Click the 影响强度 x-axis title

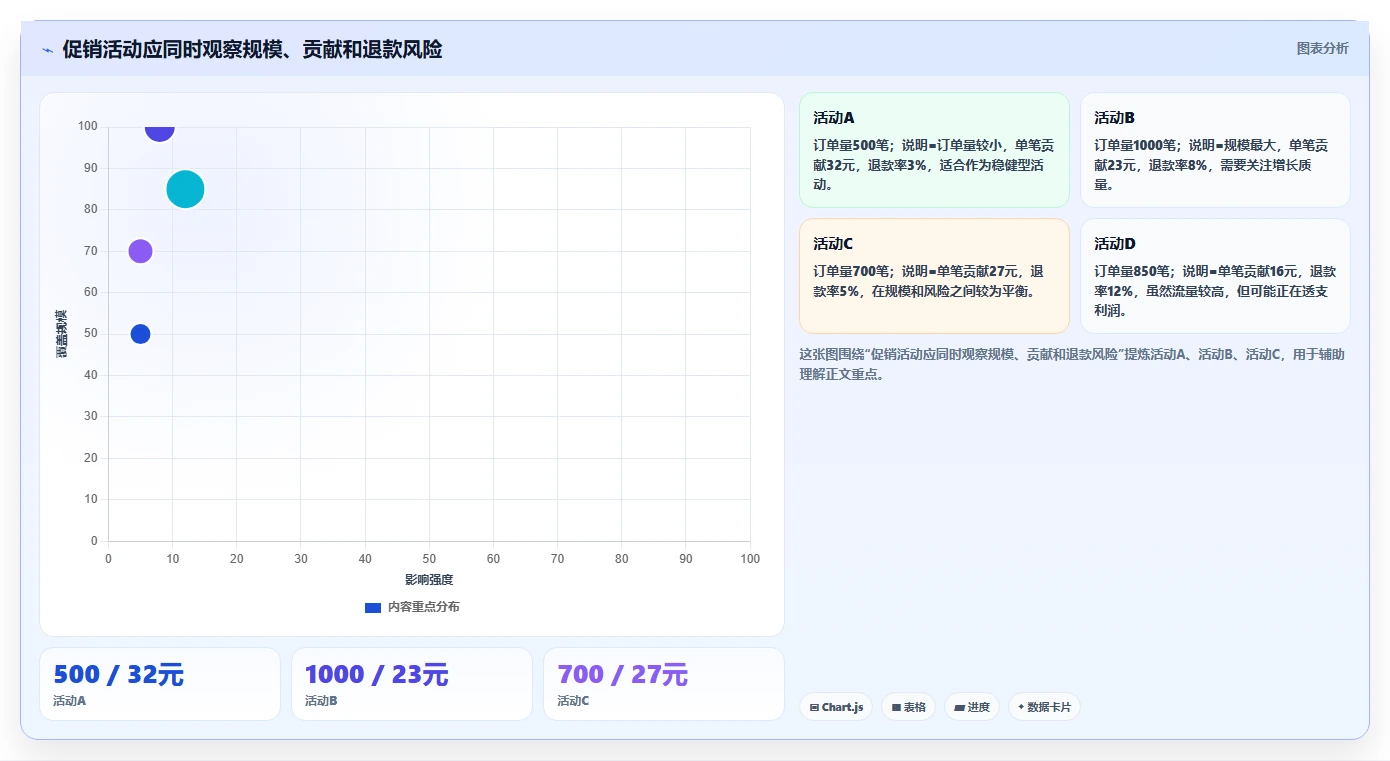pos(429,580)
